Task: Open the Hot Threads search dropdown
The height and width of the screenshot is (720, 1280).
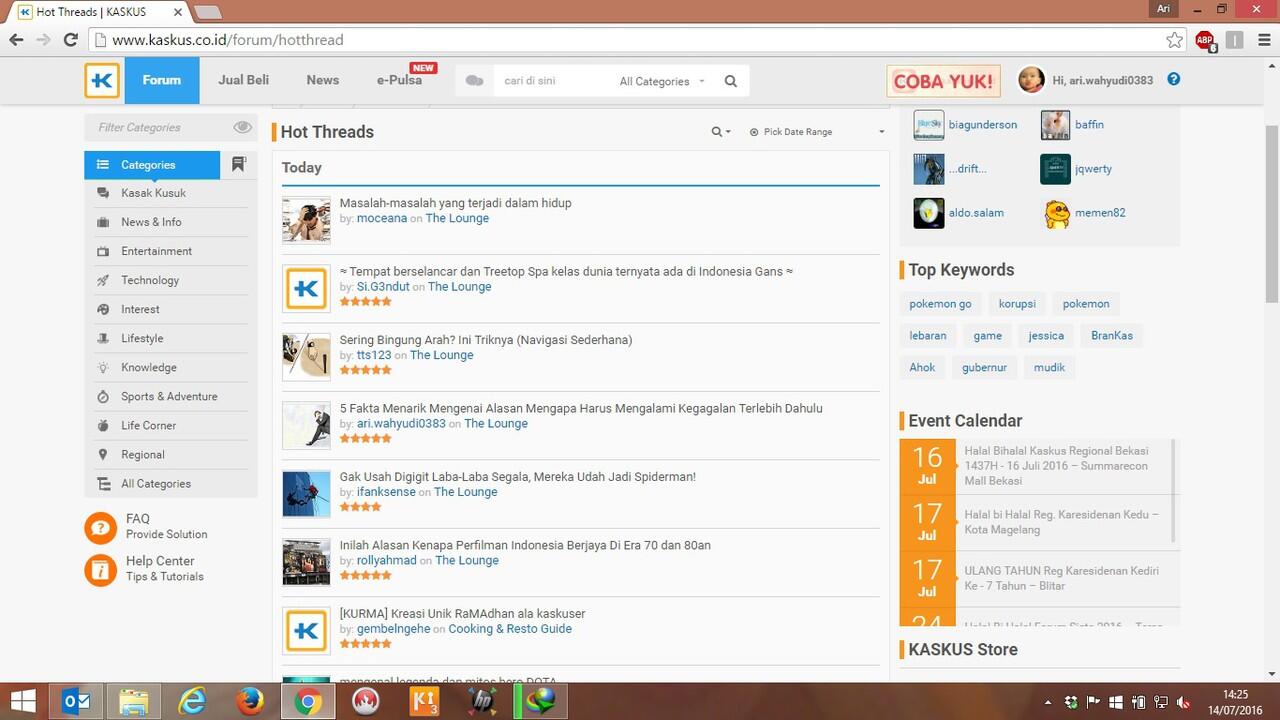Action: click(720, 132)
